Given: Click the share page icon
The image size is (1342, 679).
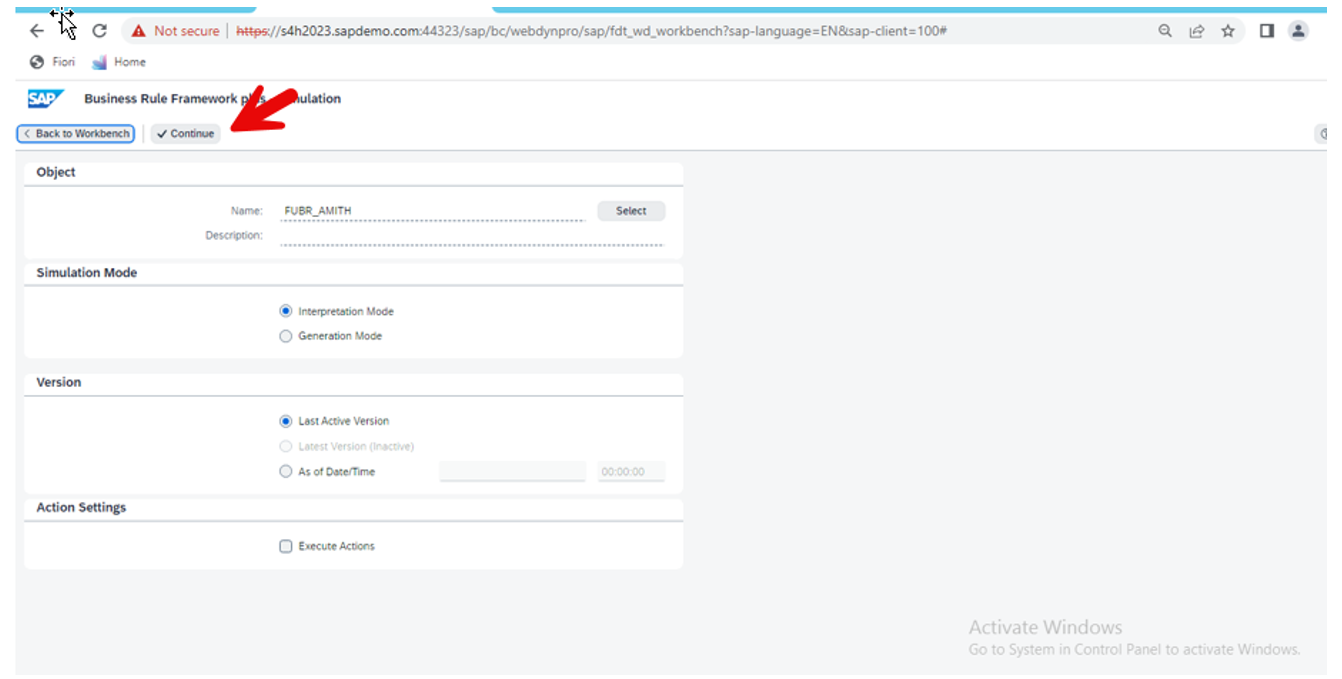Looking at the screenshot, I should point(1196,31).
